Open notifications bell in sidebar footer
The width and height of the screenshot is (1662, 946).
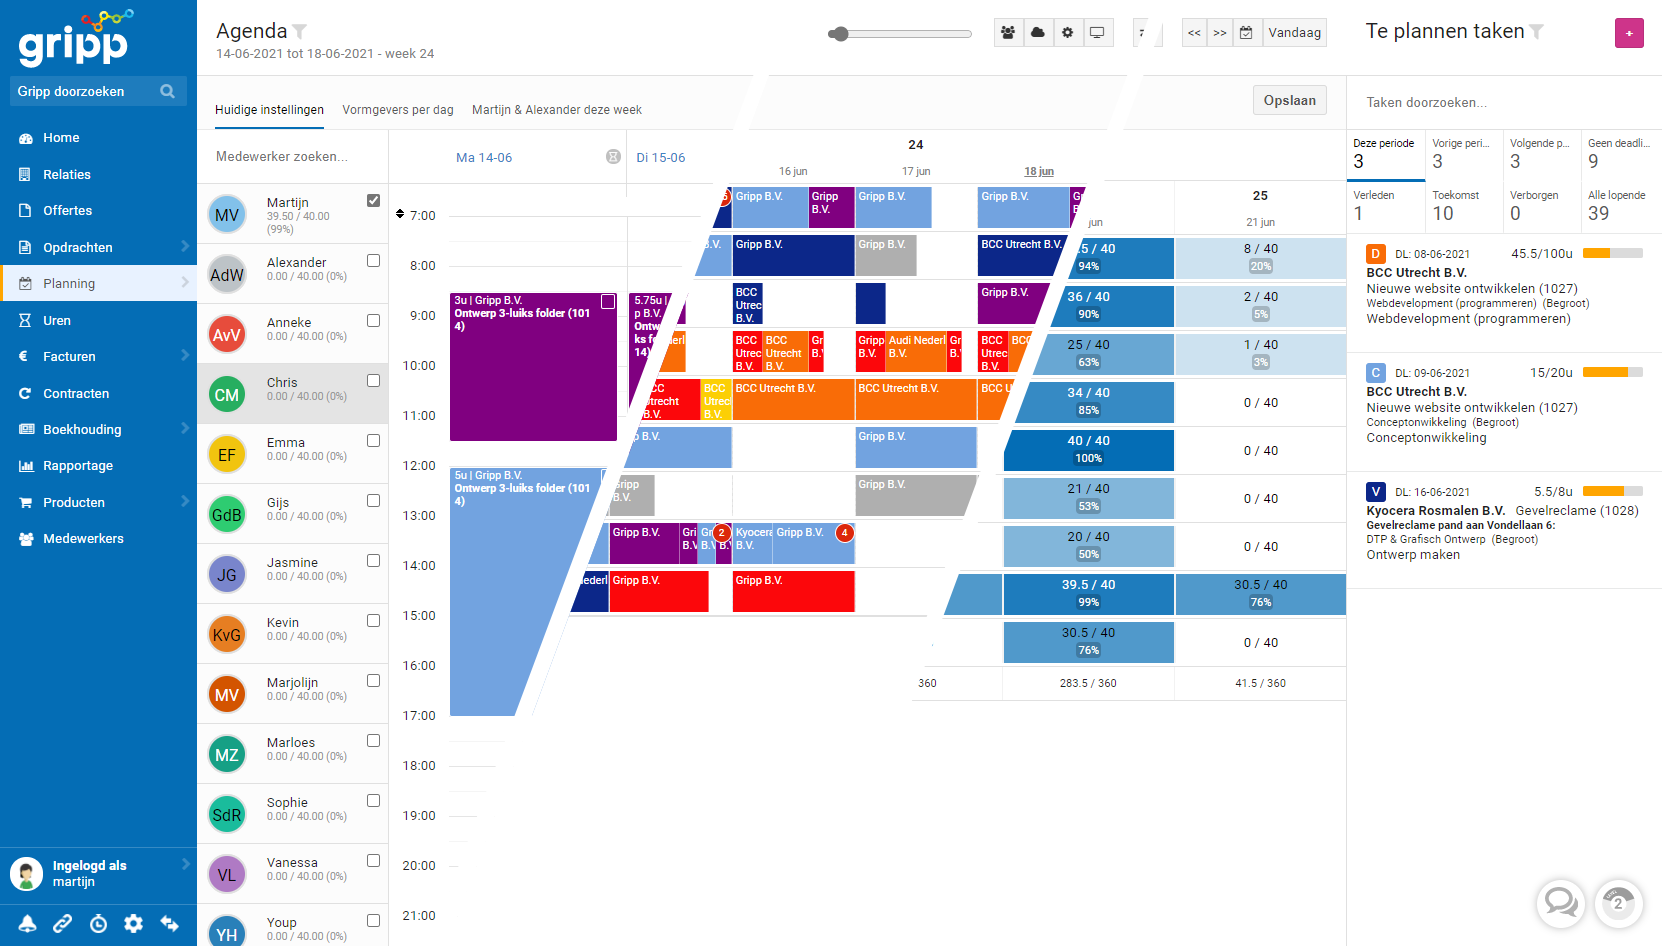tap(27, 924)
